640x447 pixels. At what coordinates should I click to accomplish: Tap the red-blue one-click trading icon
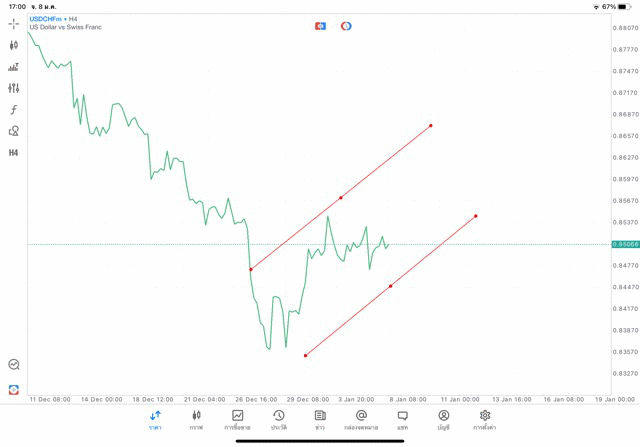(320, 25)
